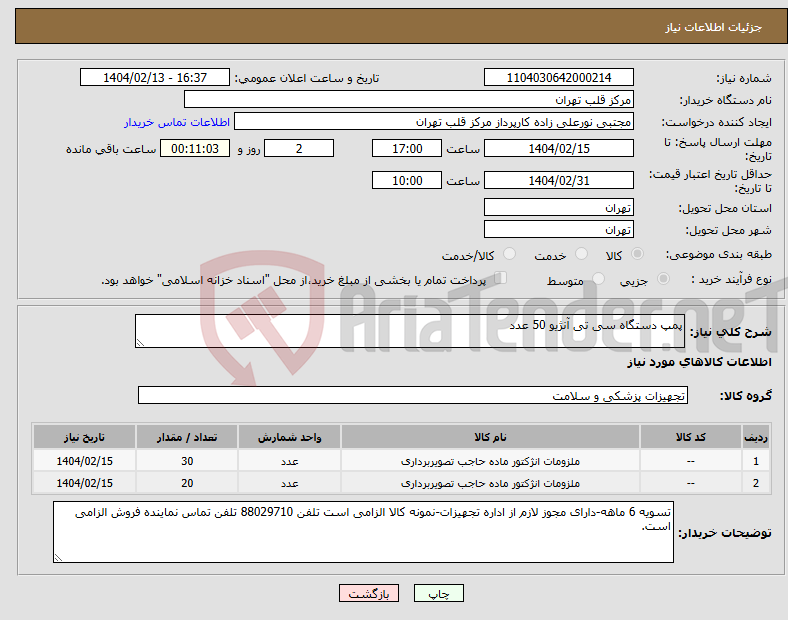Click the اطلاعات کالاهای مورد نیاز heading

(x=699, y=362)
